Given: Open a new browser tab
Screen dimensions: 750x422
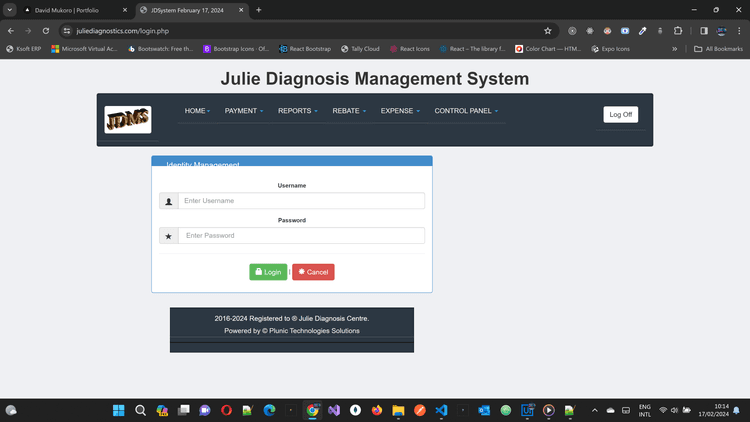Looking at the screenshot, I should point(259,10).
